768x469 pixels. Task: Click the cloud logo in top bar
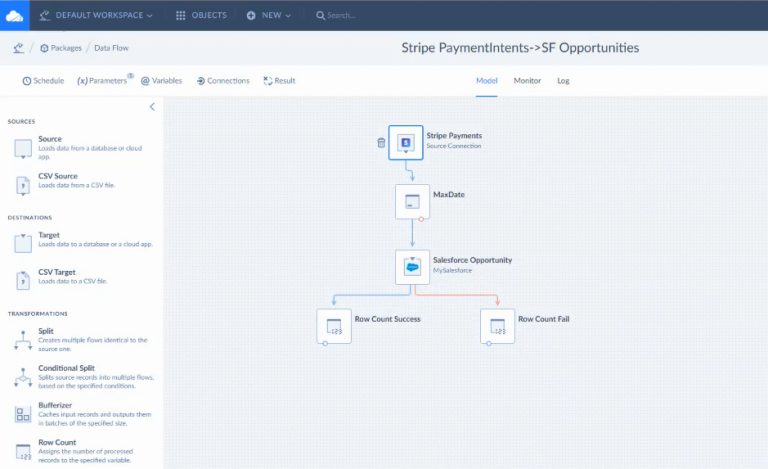pyautogui.click(x=14, y=15)
